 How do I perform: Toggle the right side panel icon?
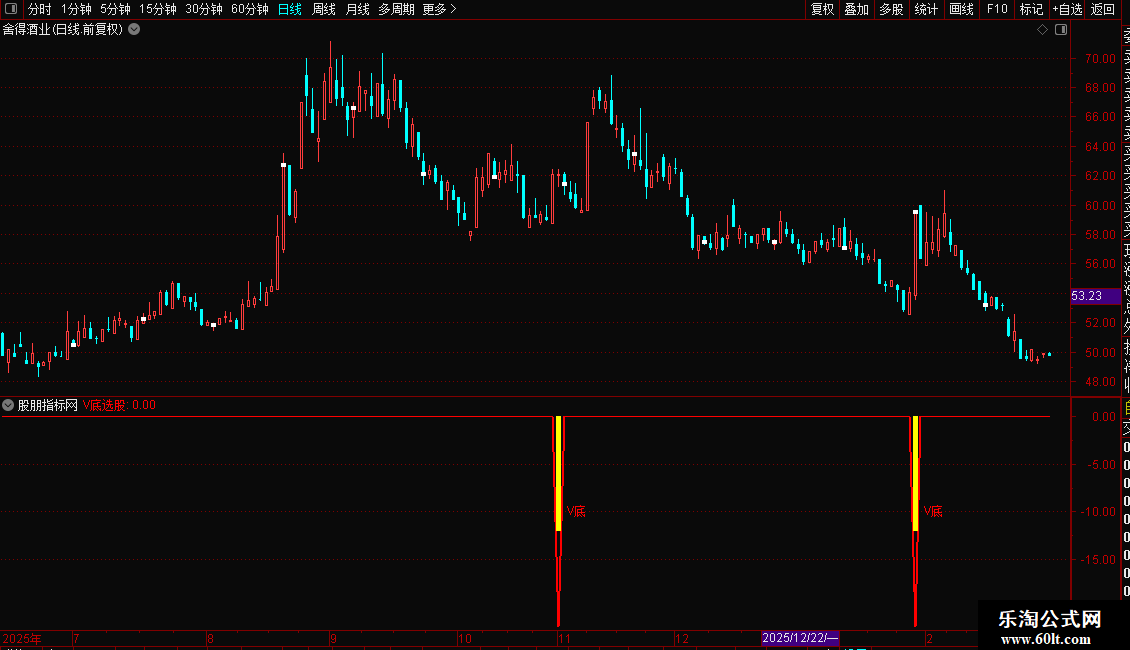coord(1061,30)
